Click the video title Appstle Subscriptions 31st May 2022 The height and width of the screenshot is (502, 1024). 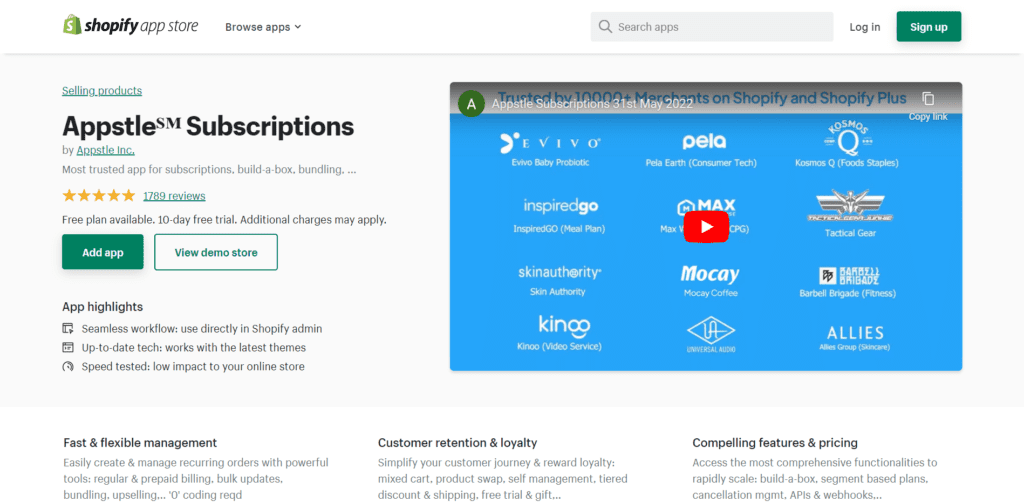point(592,104)
